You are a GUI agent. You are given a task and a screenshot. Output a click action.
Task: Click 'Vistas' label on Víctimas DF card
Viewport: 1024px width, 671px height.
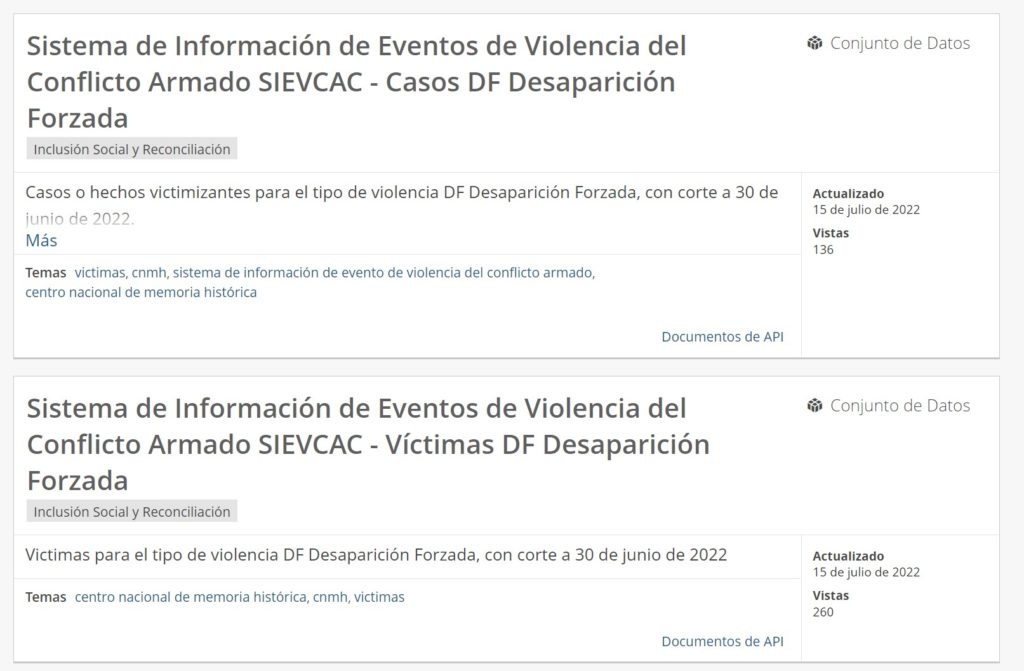[x=831, y=595]
